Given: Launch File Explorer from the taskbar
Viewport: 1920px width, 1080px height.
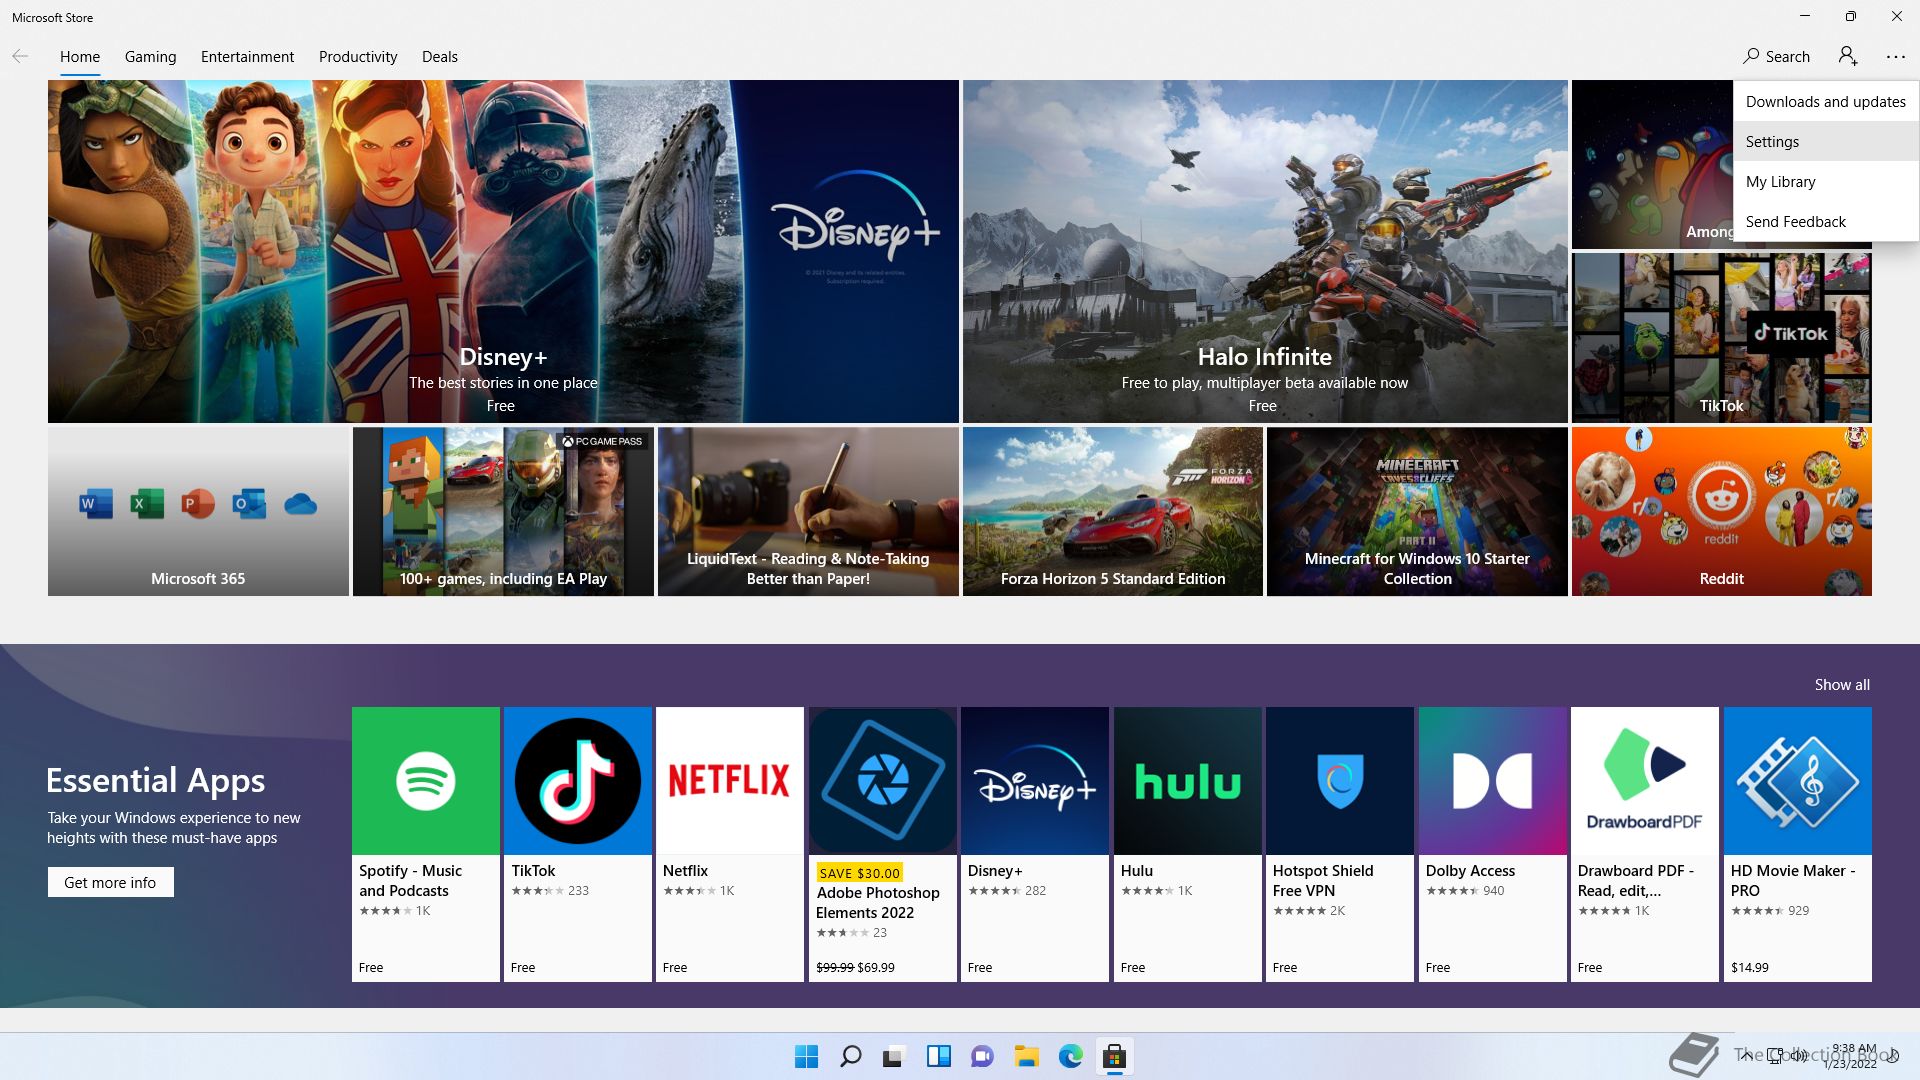Looking at the screenshot, I should 1026,1056.
